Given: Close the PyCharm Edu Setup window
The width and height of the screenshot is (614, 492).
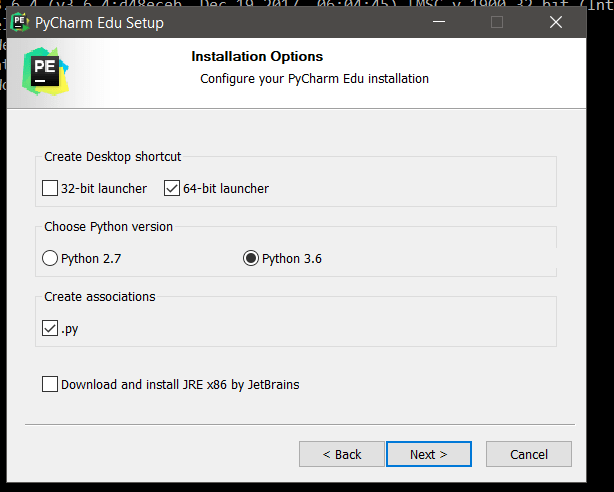Looking at the screenshot, I should [x=556, y=22].
